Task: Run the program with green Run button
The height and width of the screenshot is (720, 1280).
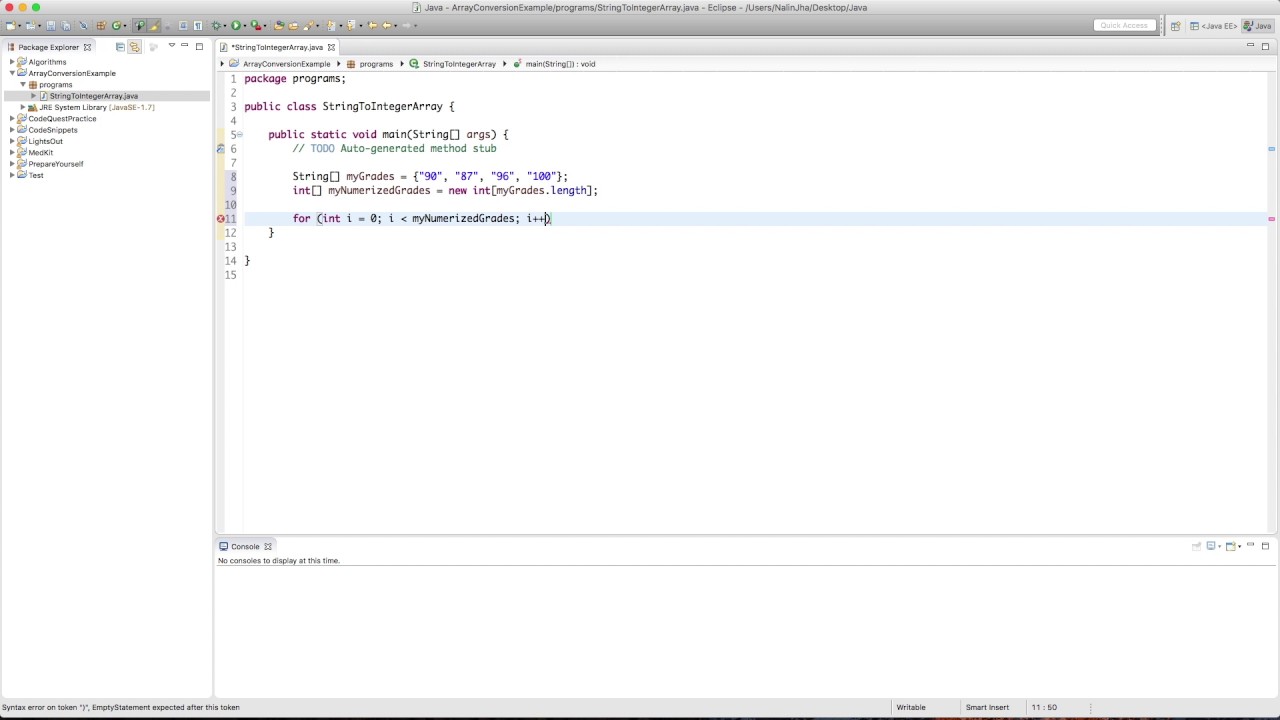Action: tap(236, 25)
